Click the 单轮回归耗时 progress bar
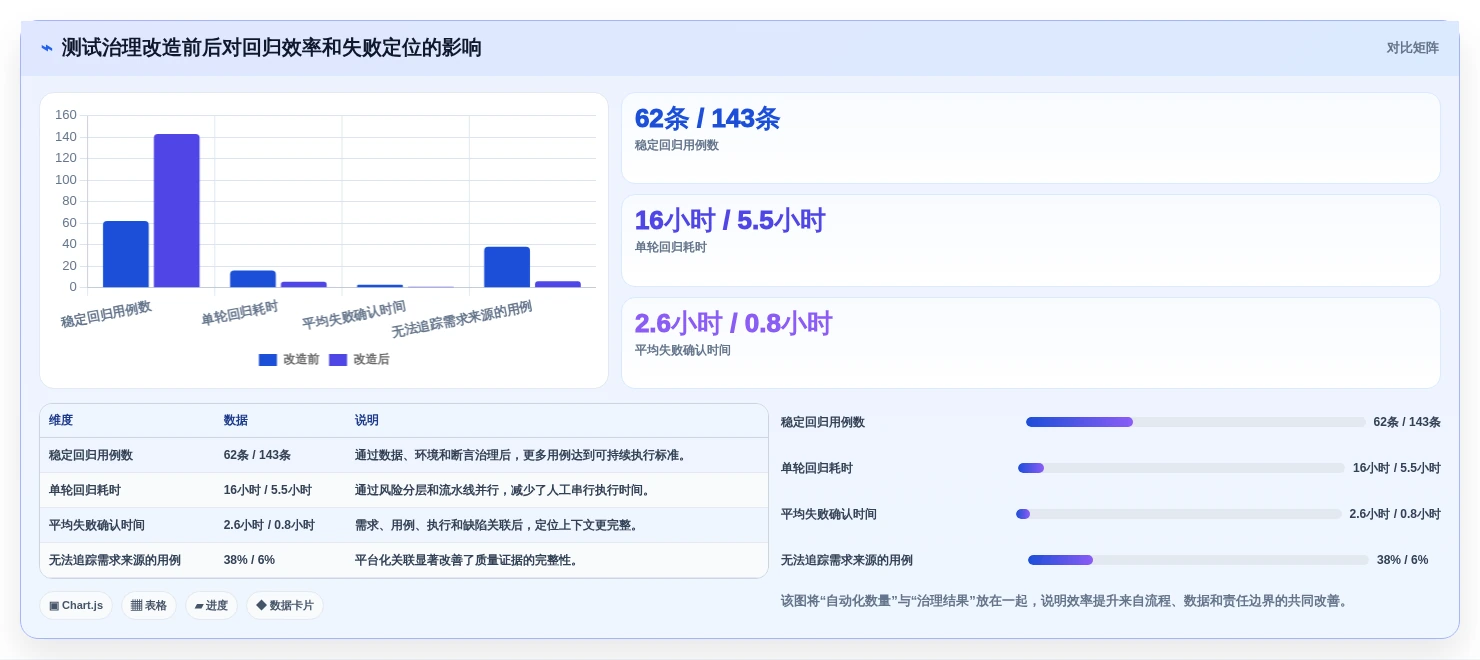Viewport: 1480px width, 660px height. point(1181,468)
